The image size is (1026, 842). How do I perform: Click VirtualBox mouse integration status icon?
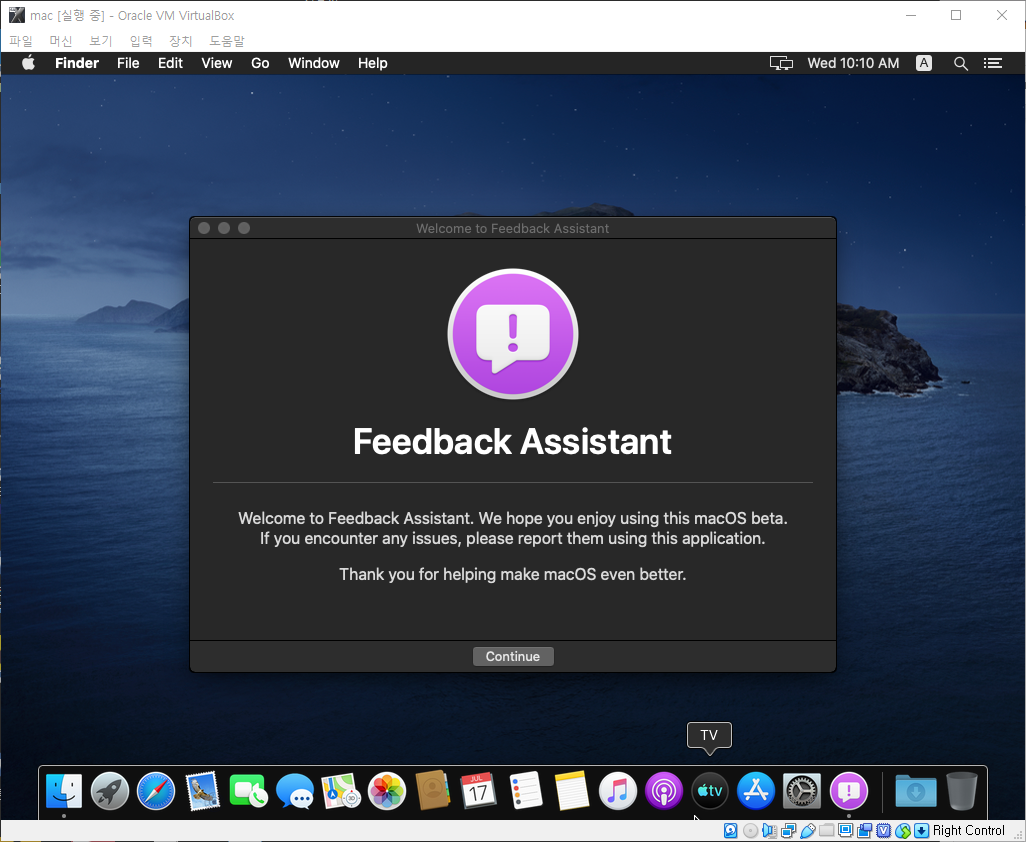tap(903, 832)
